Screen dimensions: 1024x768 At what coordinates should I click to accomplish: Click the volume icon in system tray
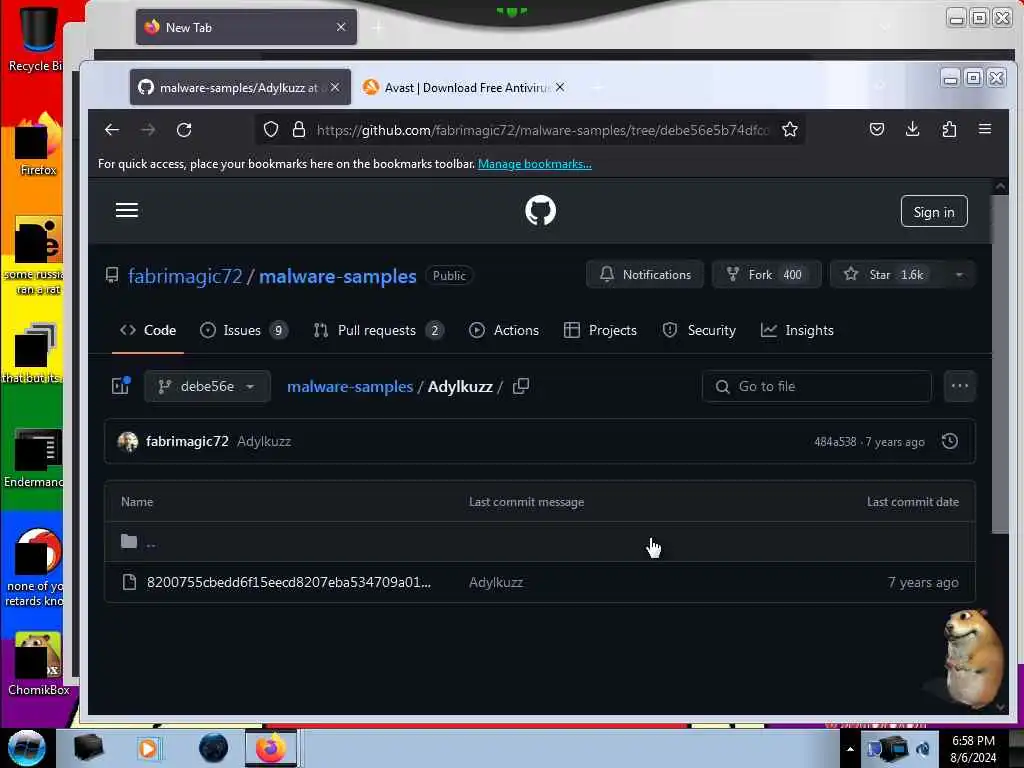923,749
